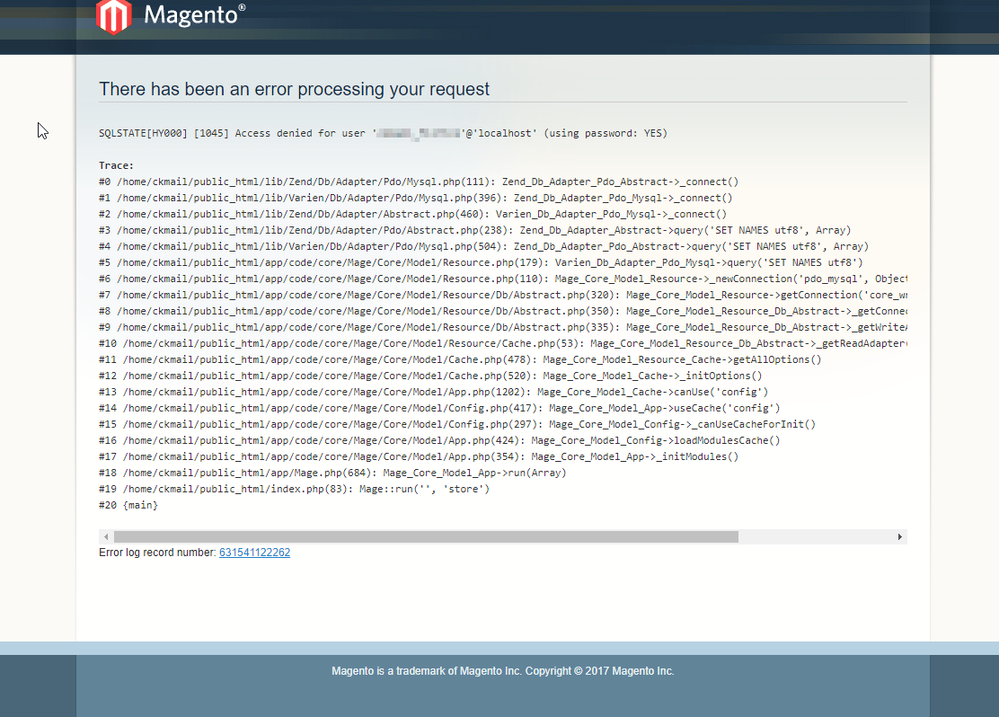Click the horizontal scrollbar right arrow
999x717 pixels.
click(900, 537)
